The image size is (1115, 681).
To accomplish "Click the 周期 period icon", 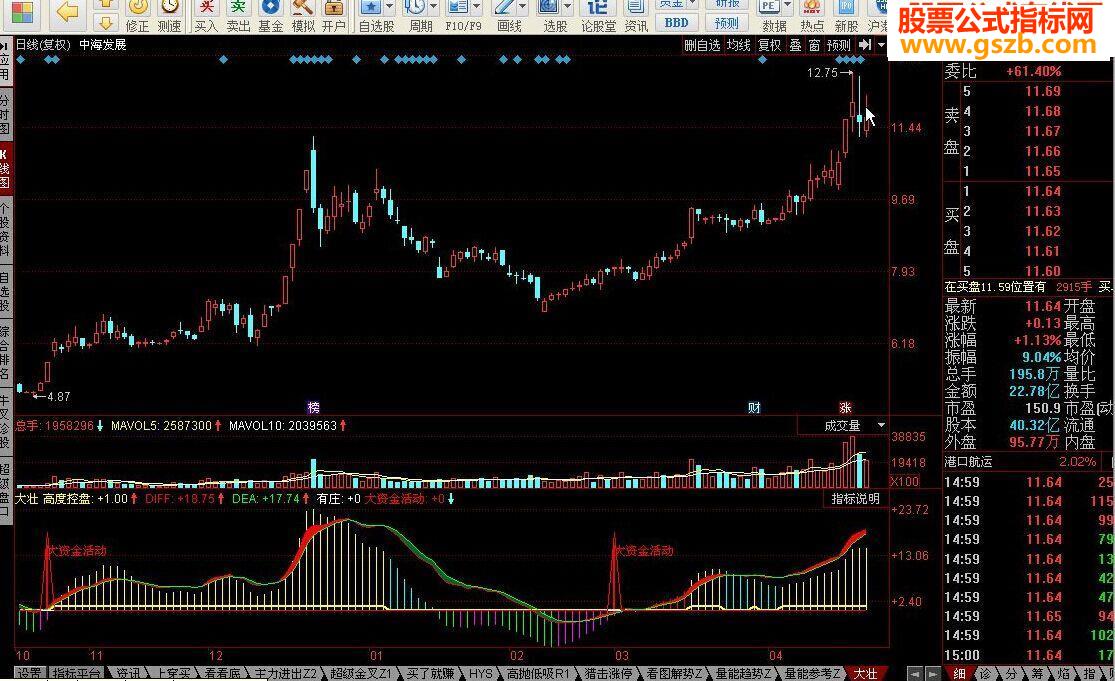I will point(415,16).
